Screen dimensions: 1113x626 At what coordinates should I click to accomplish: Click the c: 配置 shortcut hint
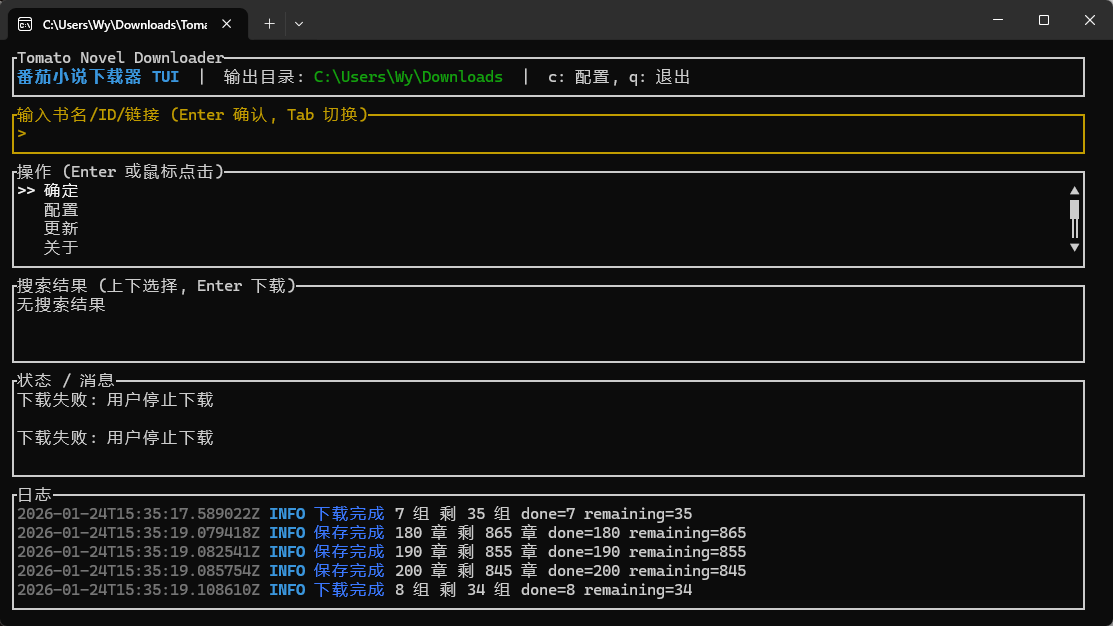tap(578, 77)
